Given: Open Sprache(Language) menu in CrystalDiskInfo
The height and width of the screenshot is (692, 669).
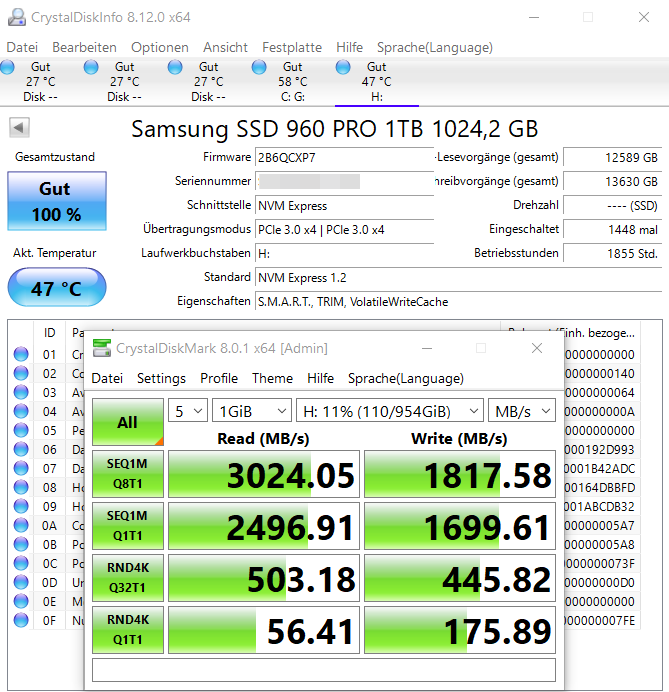Looking at the screenshot, I should point(435,47).
